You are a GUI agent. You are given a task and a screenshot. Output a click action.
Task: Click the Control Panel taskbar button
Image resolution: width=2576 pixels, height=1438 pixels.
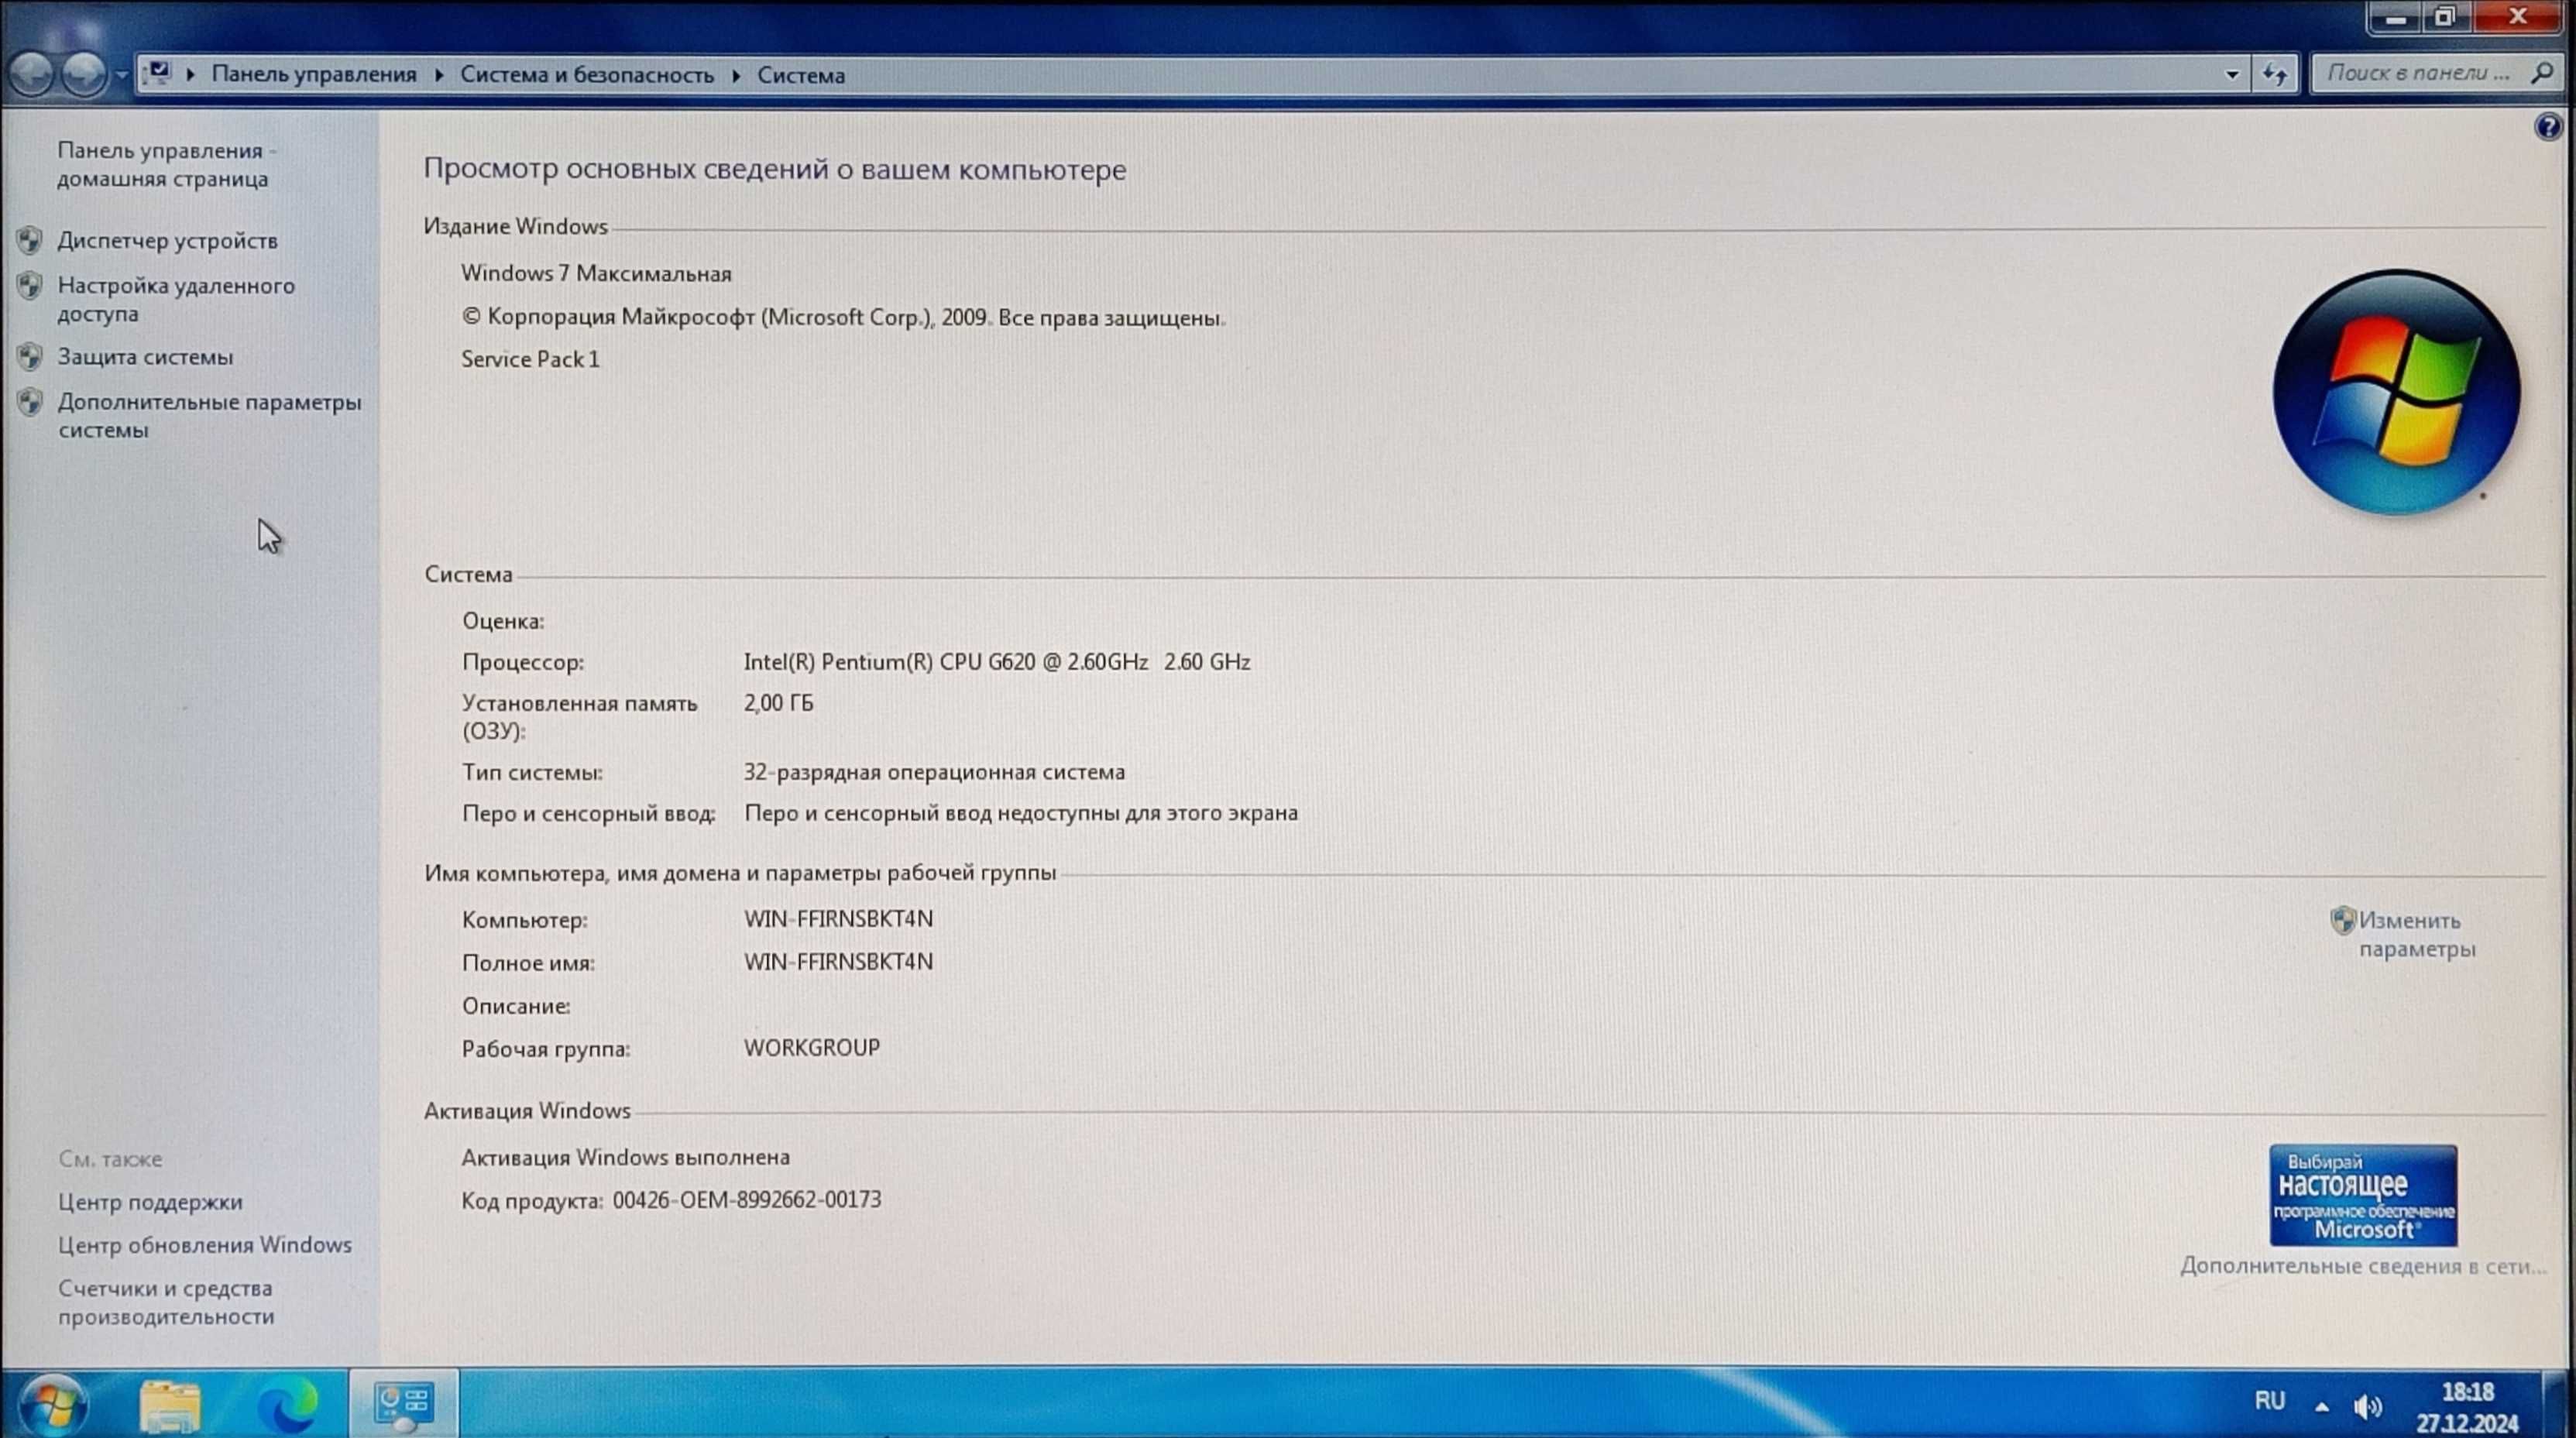click(x=404, y=1403)
